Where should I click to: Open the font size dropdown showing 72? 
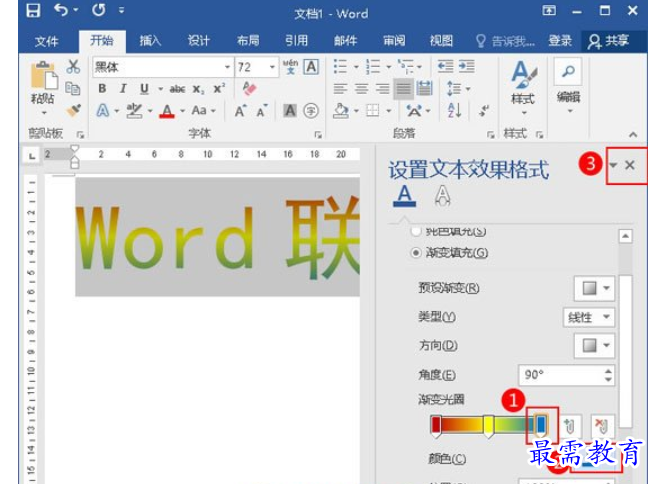click(x=272, y=67)
